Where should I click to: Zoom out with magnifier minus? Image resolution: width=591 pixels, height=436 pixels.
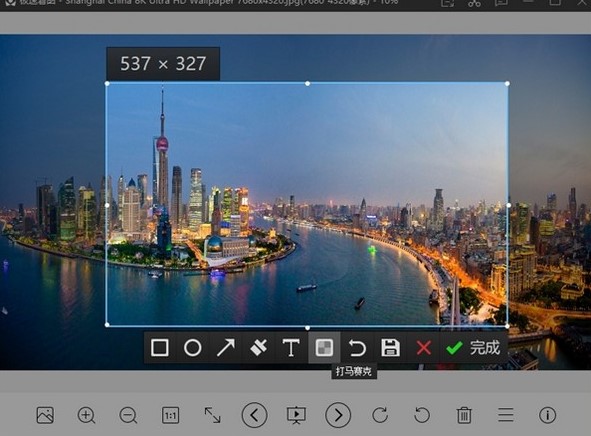[128, 415]
